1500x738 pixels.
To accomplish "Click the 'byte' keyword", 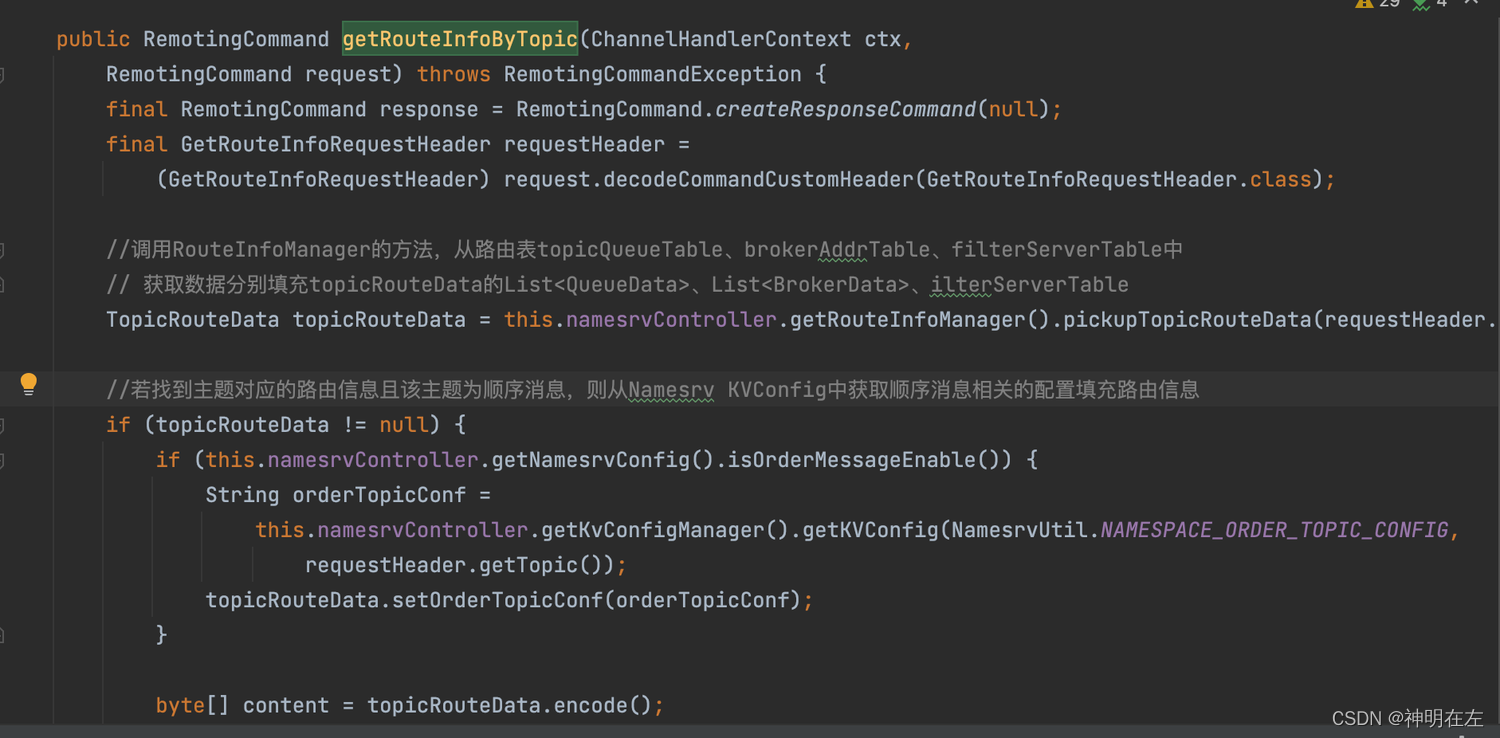I will 181,706.
